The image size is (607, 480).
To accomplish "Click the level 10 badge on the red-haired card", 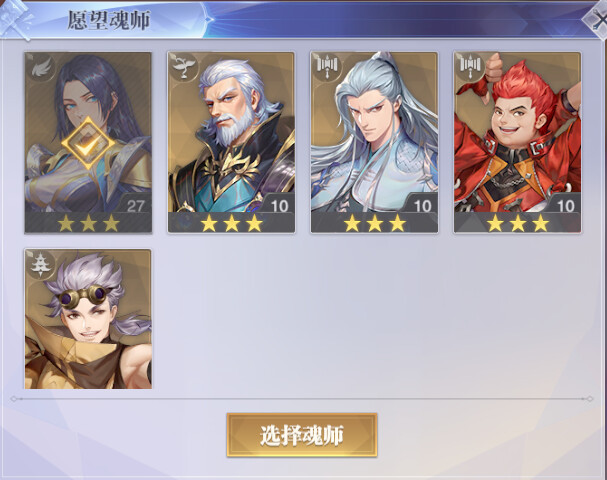I will 566,206.
